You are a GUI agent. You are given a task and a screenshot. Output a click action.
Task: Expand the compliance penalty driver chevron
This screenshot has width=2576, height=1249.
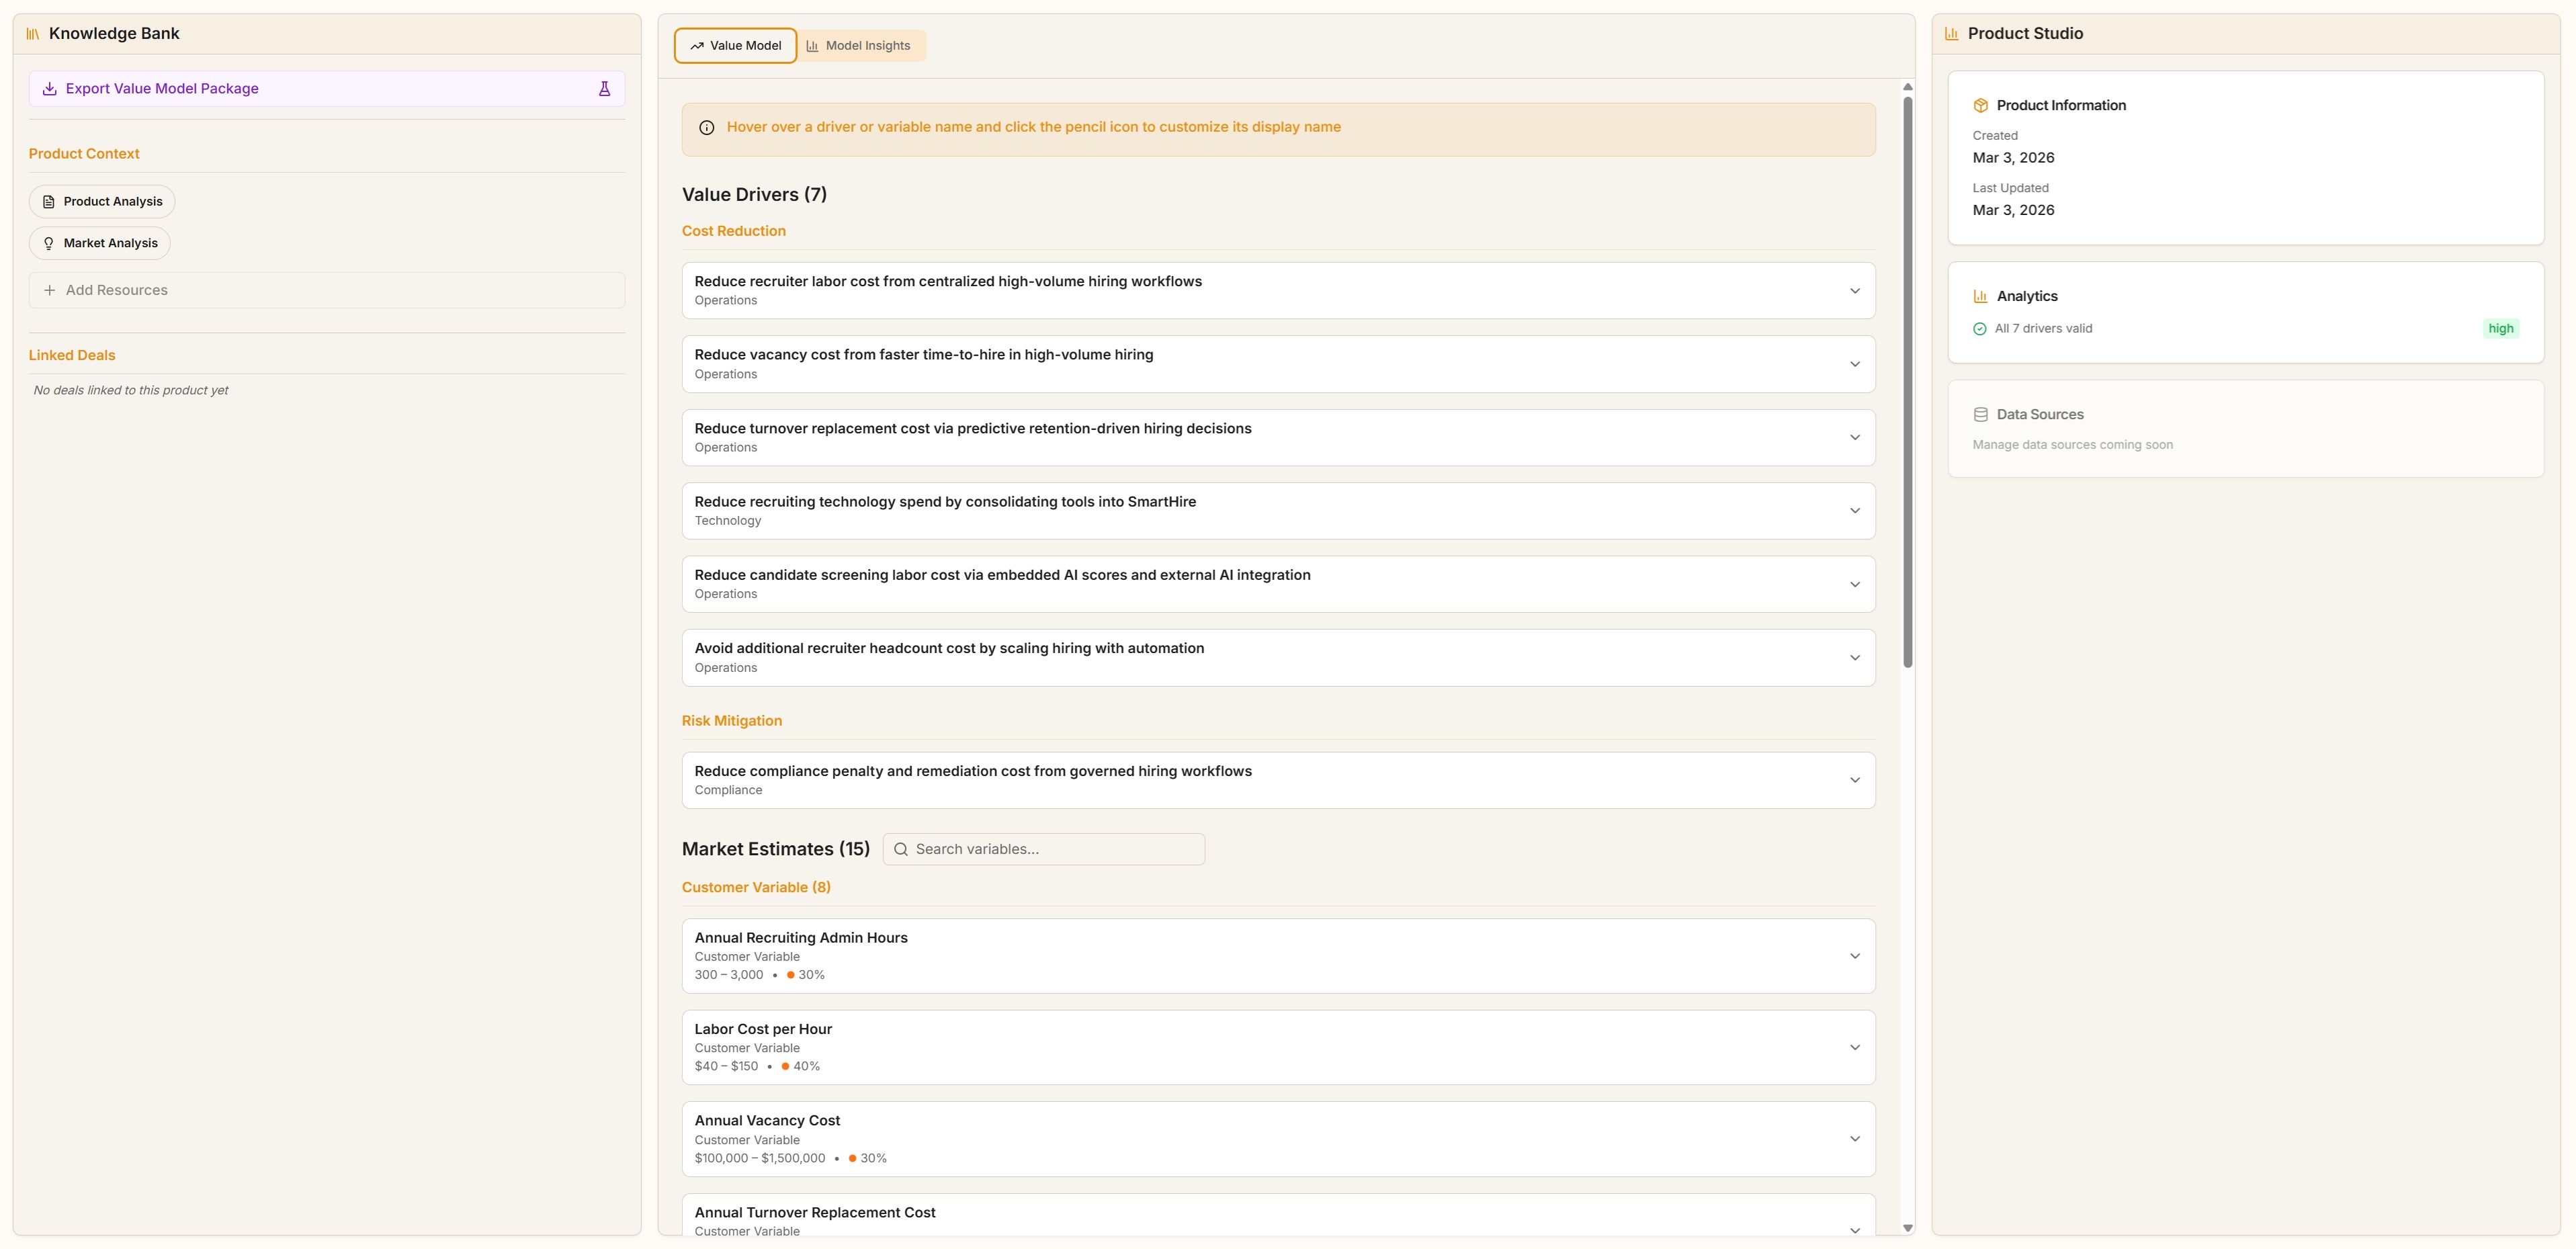point(1854,780)
